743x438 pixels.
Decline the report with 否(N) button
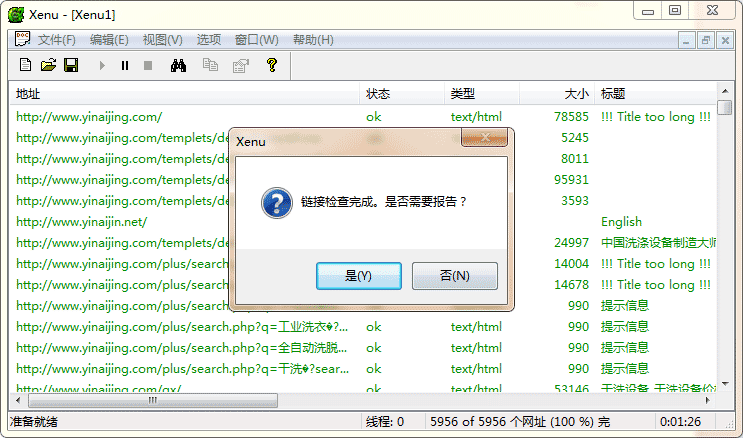point(455,276)
